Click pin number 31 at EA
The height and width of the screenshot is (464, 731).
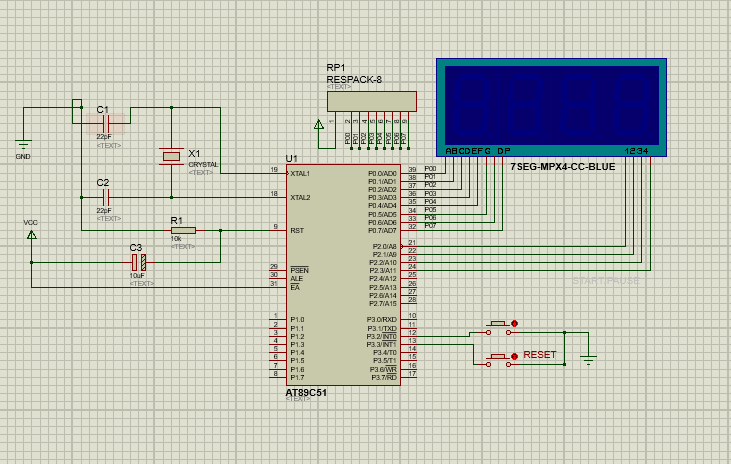274,284
